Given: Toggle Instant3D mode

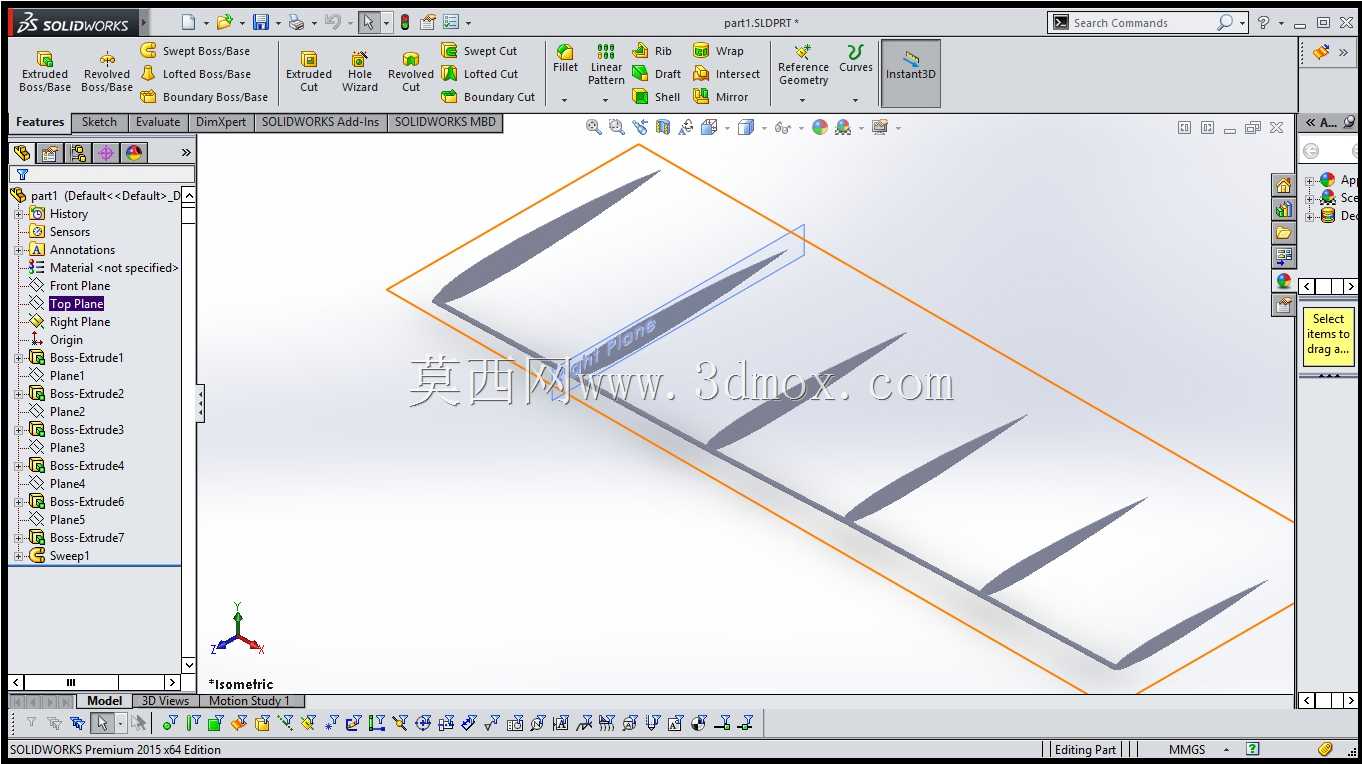Looking at the screenshot, I should point(911,73).
